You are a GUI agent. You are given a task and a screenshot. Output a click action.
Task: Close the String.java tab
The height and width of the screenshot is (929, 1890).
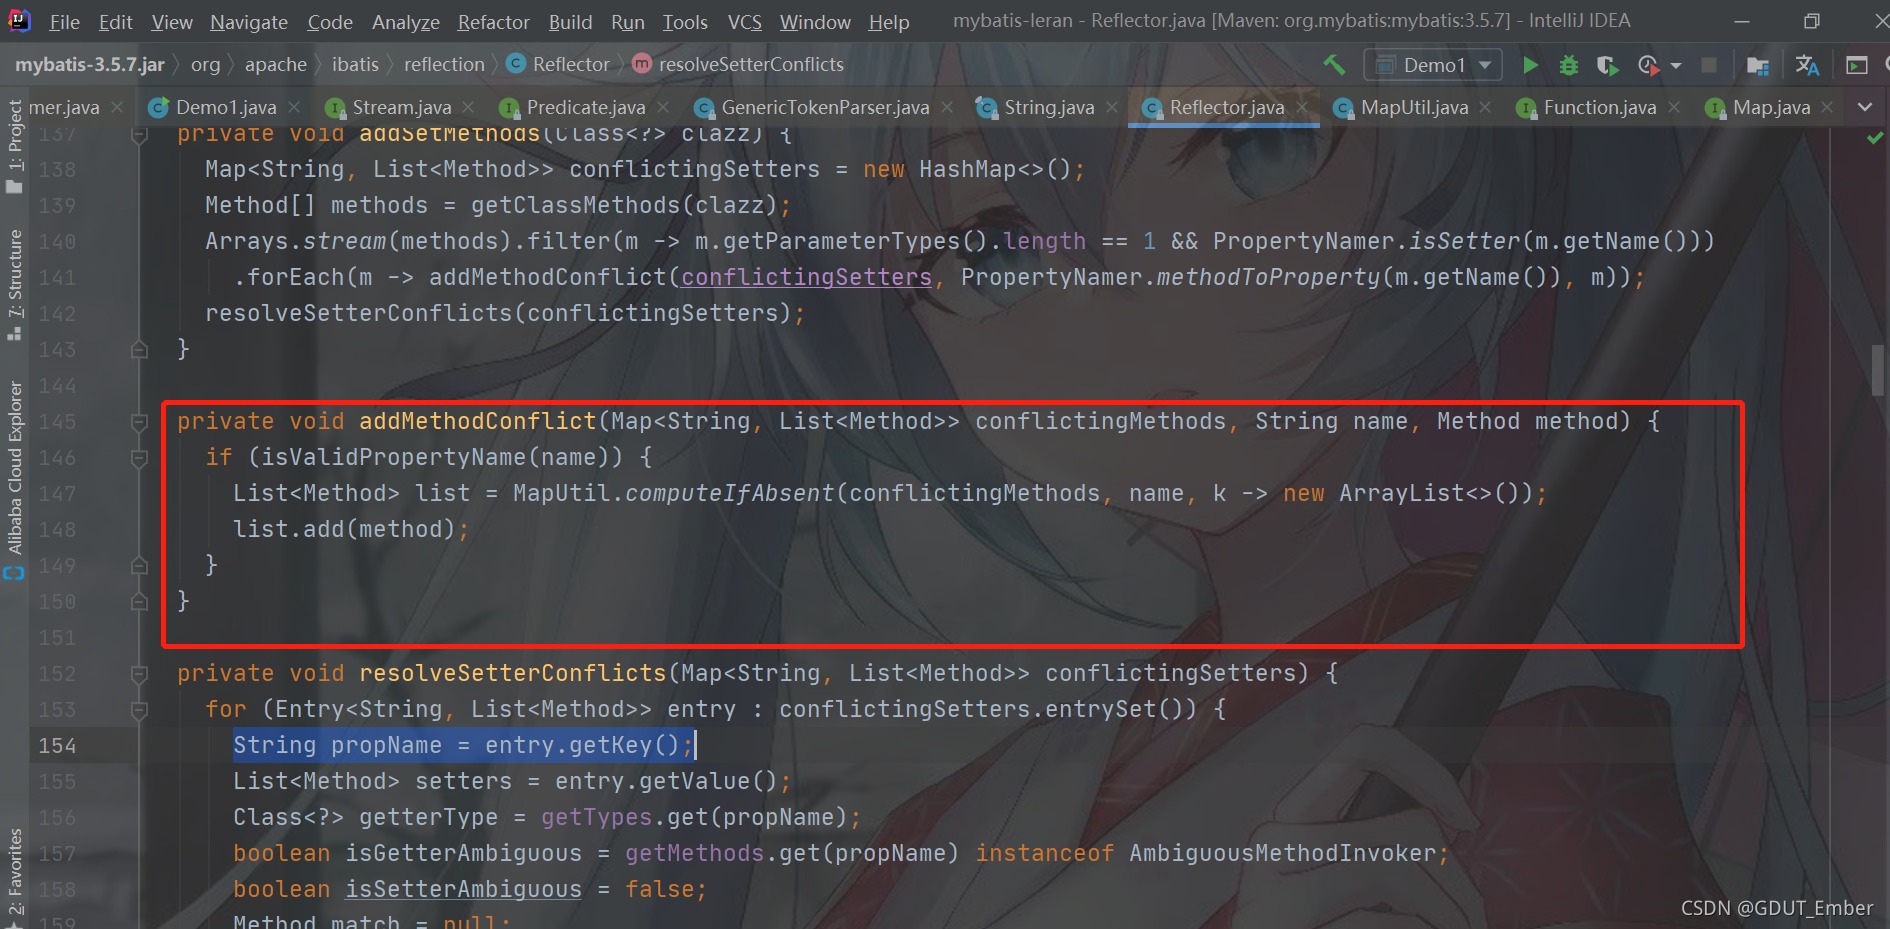click(x=1112, y=107)
